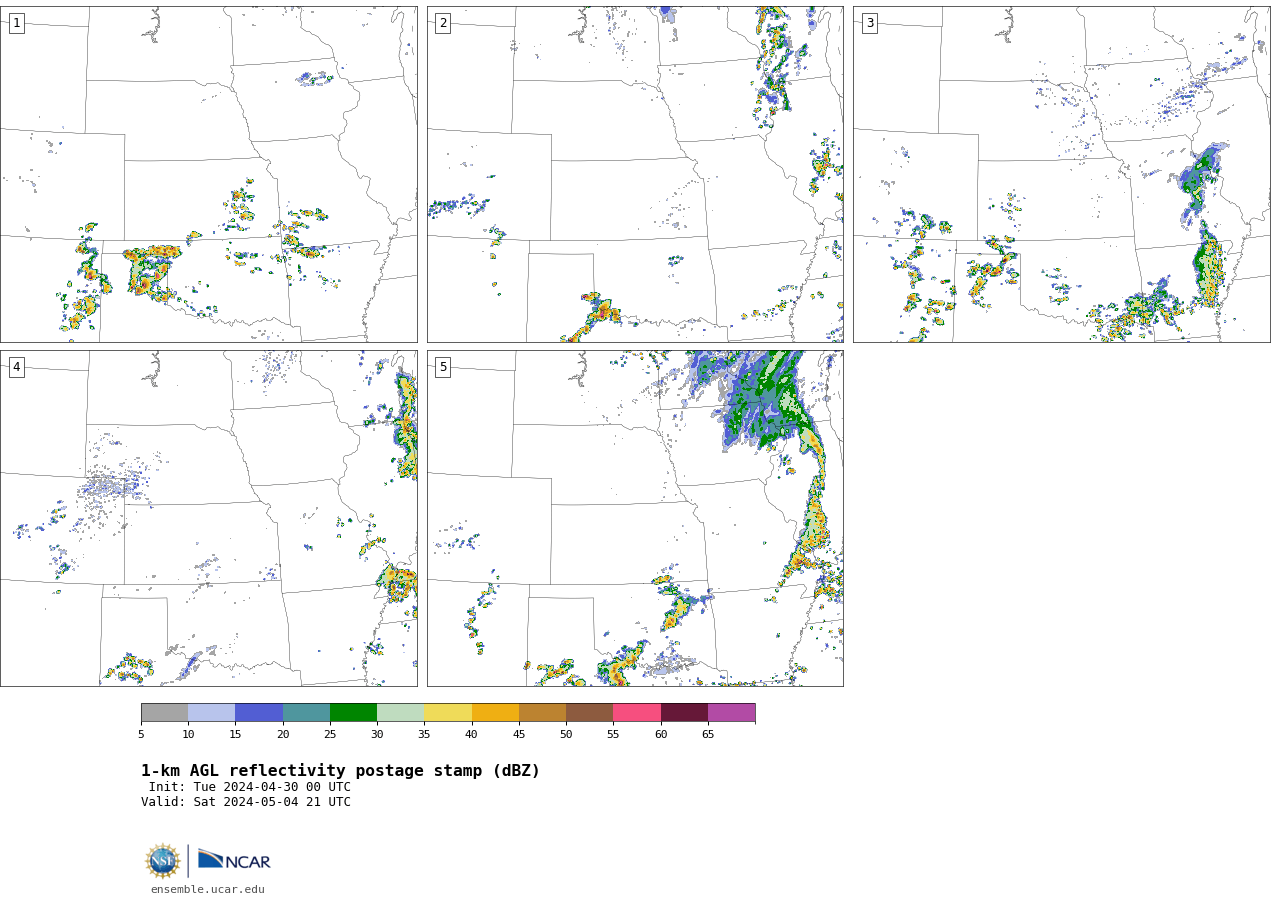Viewport: 1280px width, 901px height.
Task: Click the panel number 1 label
Action: tap(16, 23)
